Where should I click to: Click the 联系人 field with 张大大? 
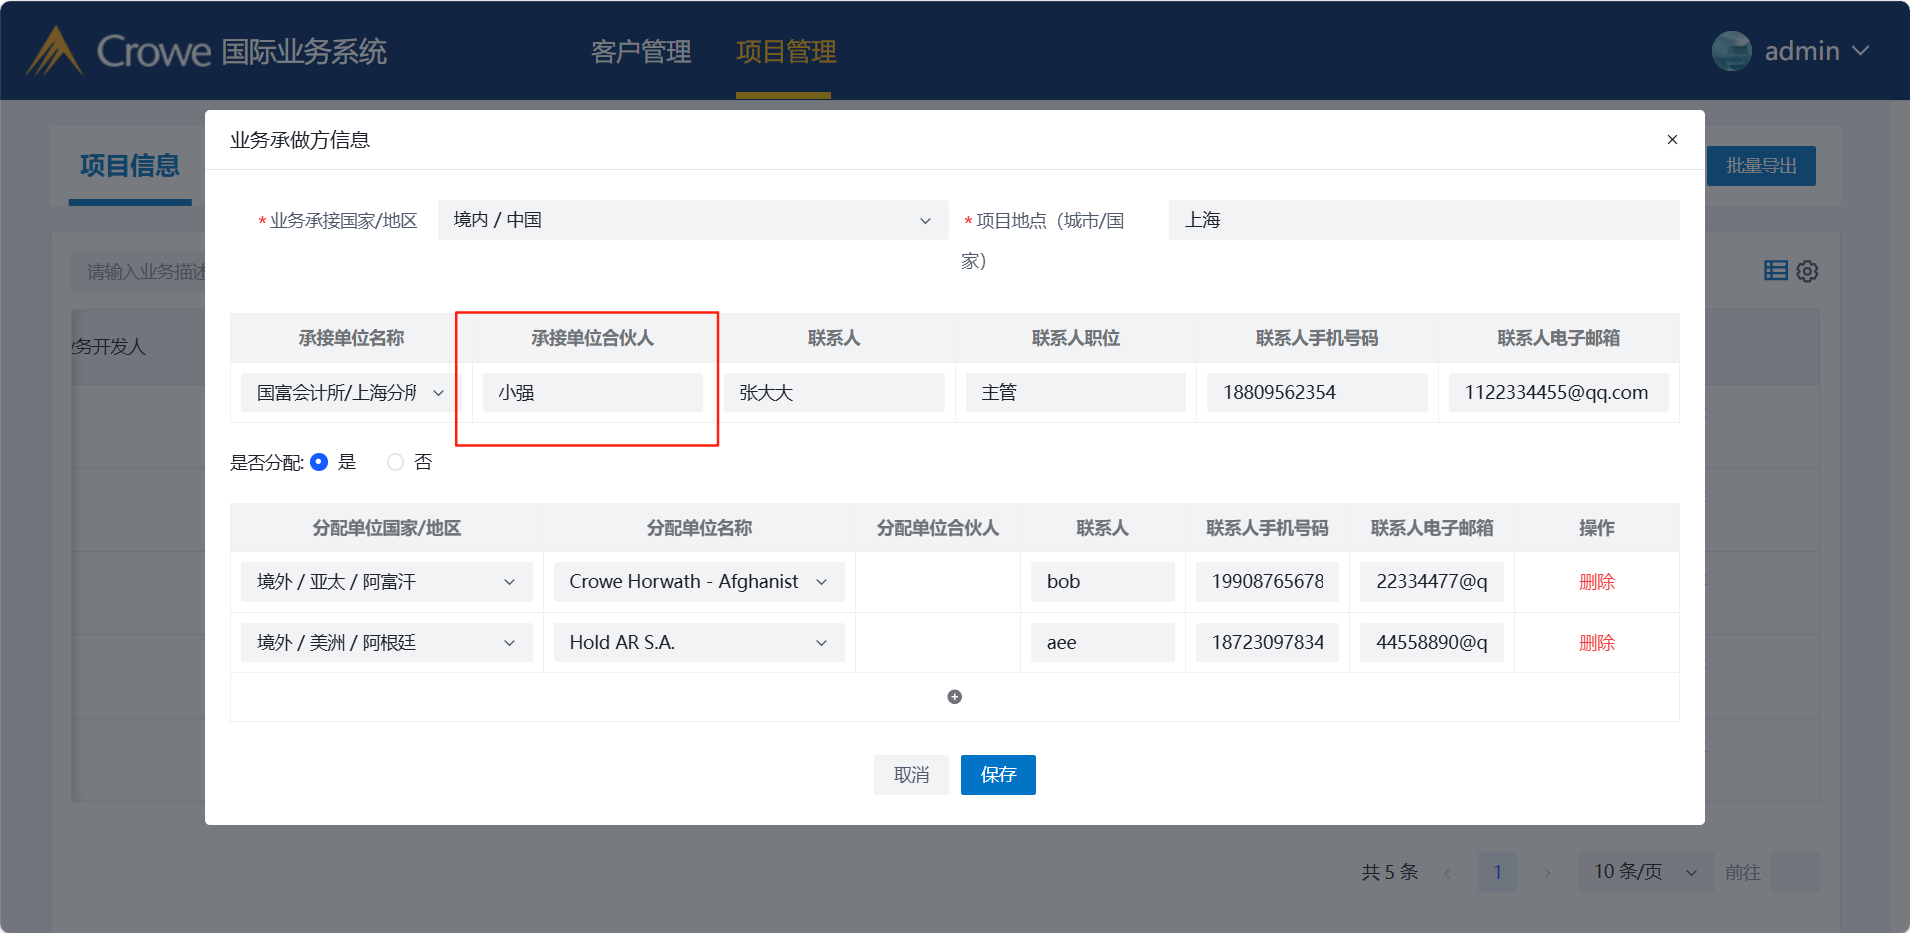(834, 393)
